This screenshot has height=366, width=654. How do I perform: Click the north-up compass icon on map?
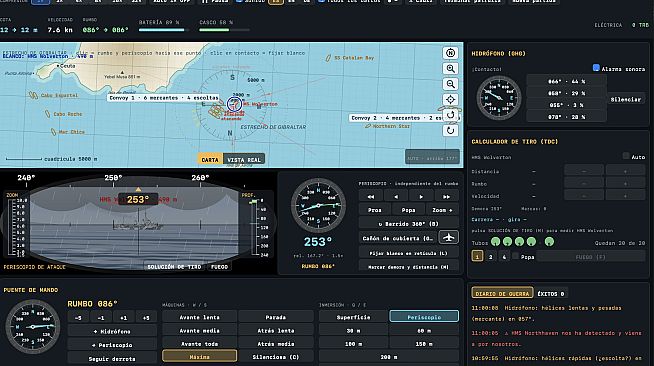pyautogui.click(x=450, y=53)
